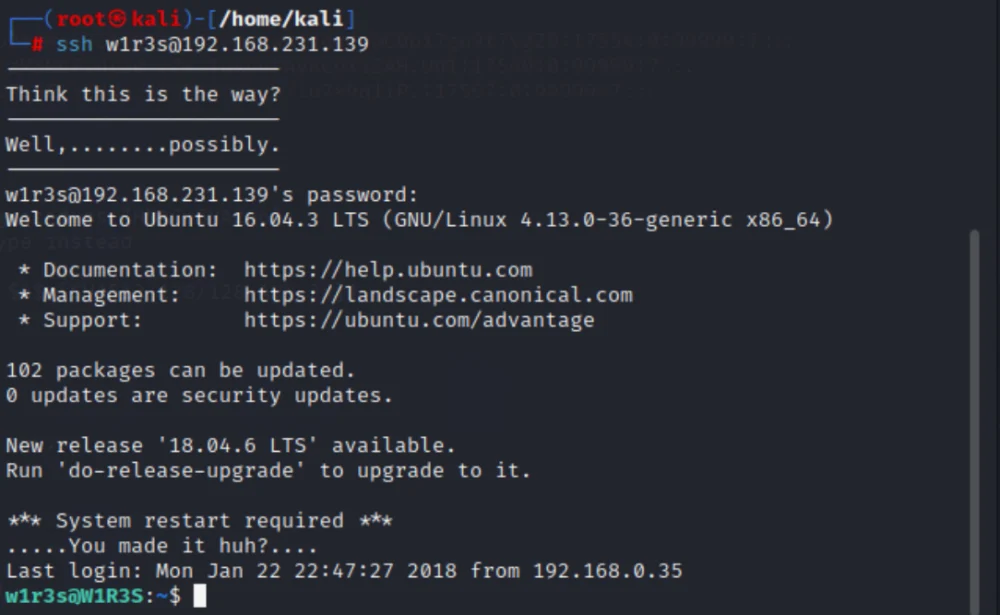Open the landscape.canonical.com management link

pos(438,295)
